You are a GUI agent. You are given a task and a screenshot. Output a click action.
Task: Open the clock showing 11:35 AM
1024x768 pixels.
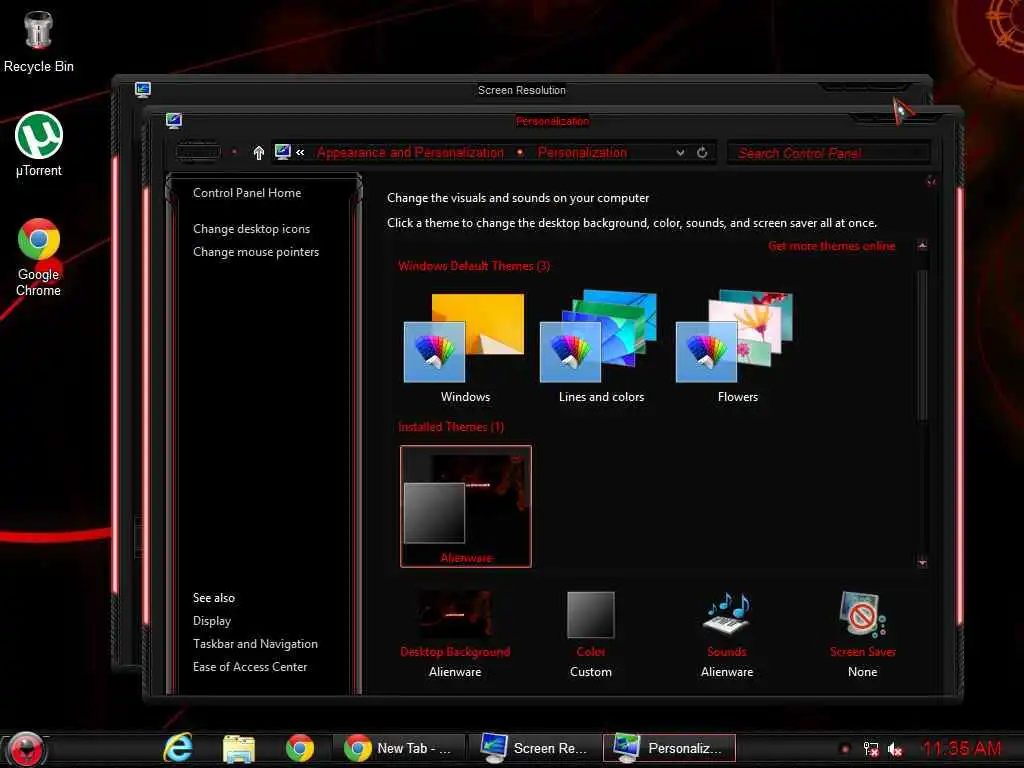point(961,748)
